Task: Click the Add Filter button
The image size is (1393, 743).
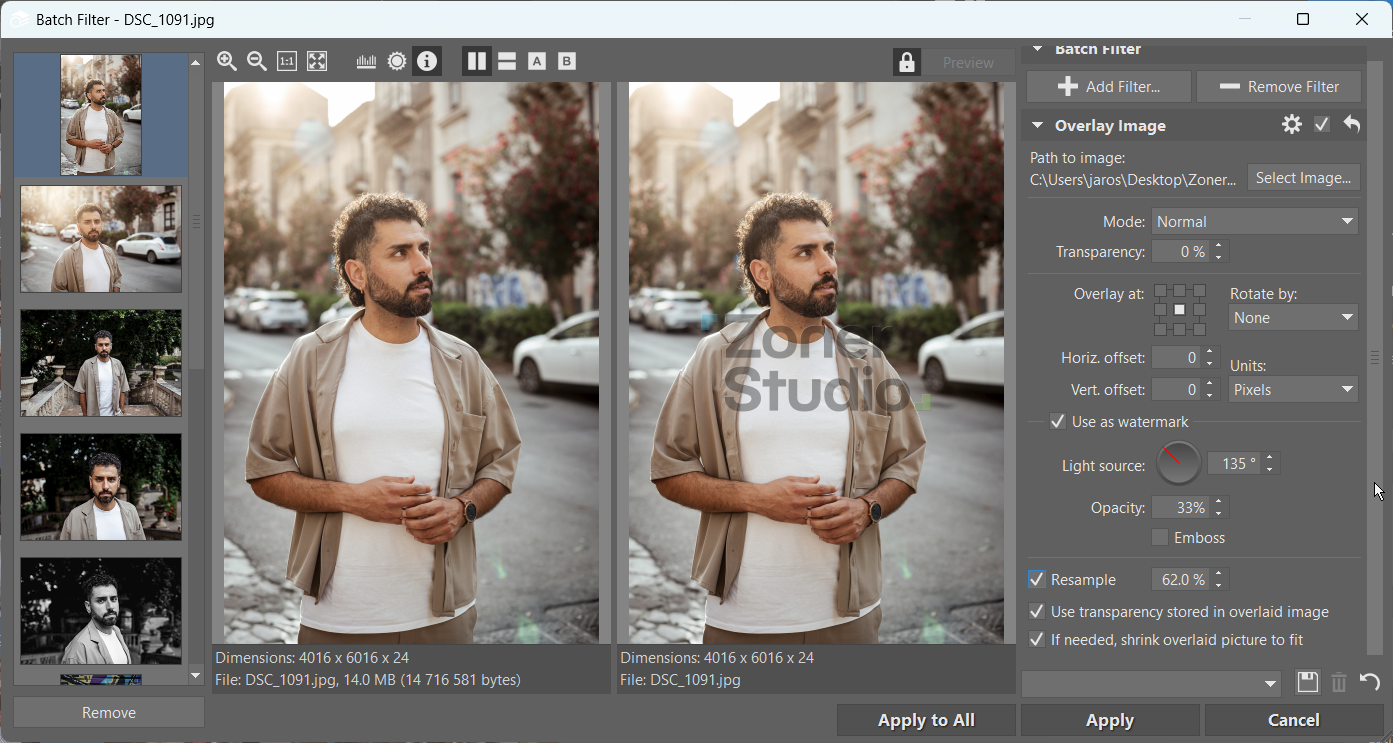Action: [x=1108, y=87]
